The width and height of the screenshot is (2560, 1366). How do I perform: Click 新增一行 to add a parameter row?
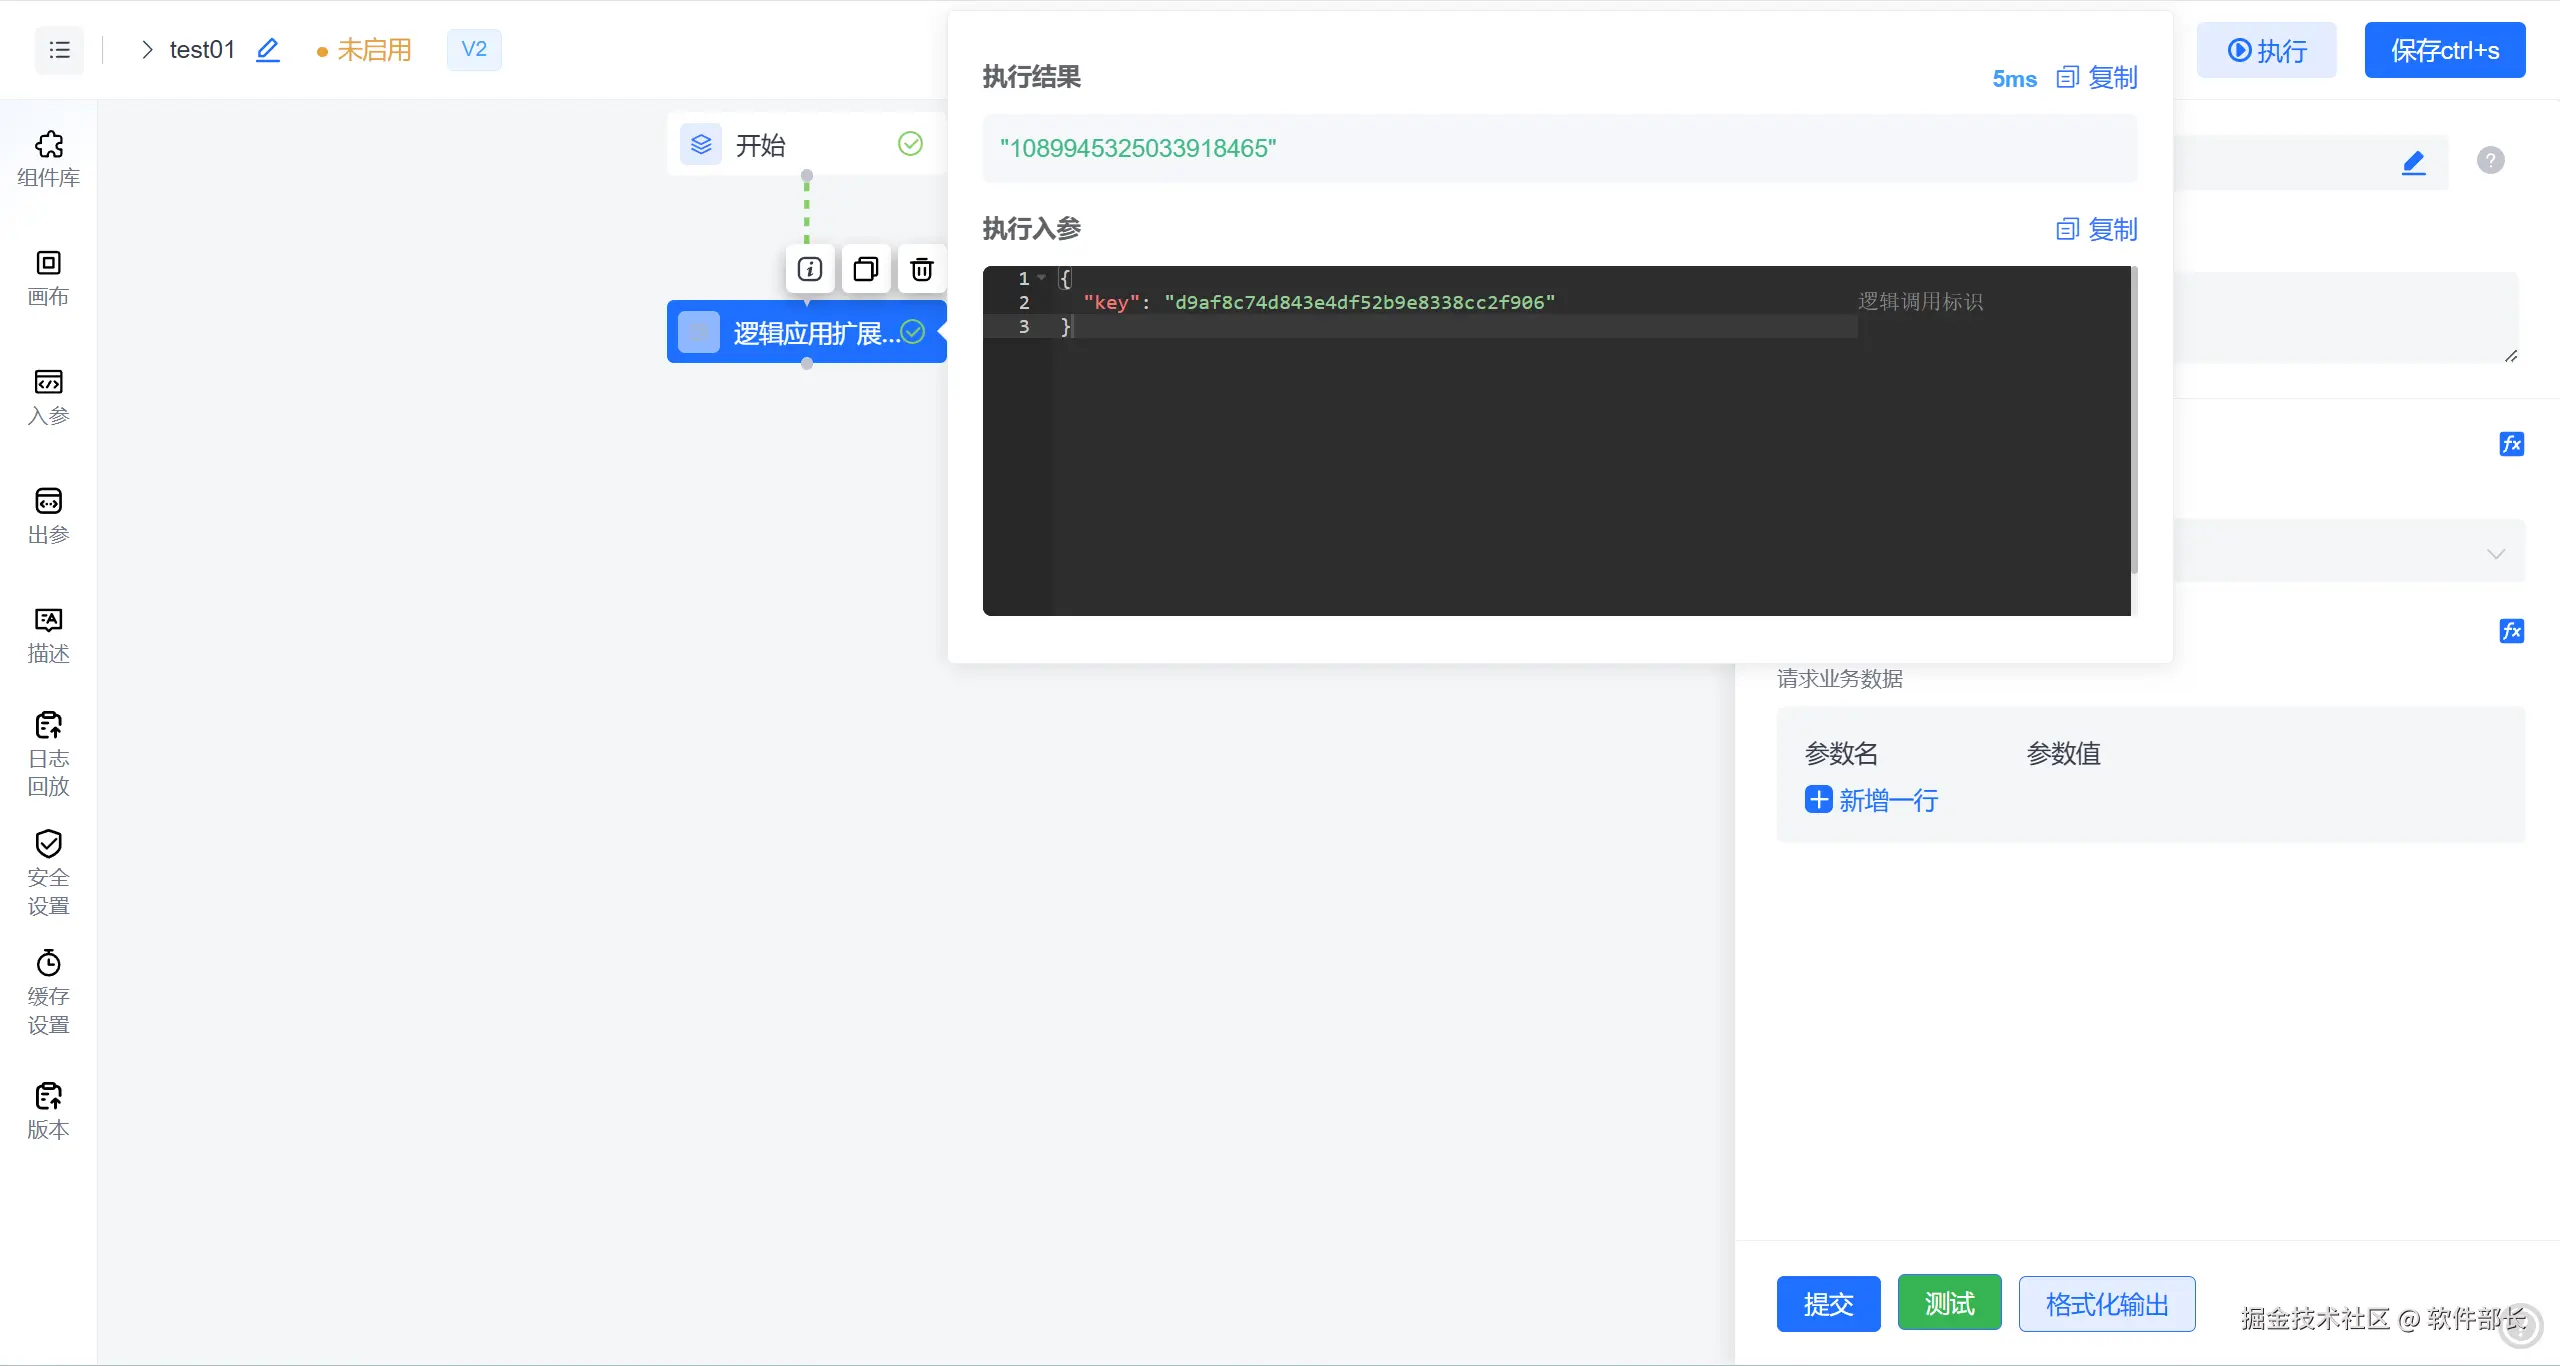click(x=1871, y=800)
